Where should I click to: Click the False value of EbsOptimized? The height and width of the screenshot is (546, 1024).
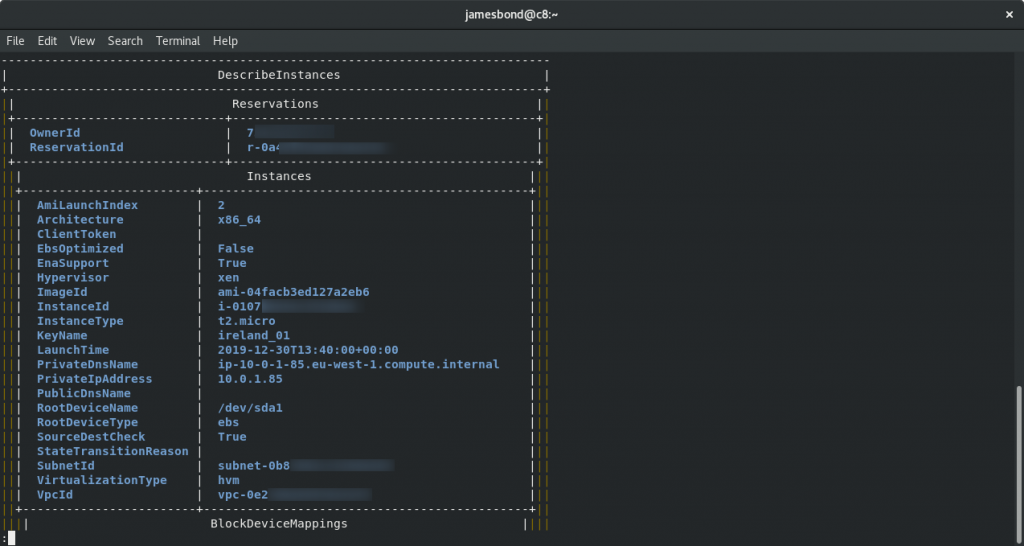236,248
